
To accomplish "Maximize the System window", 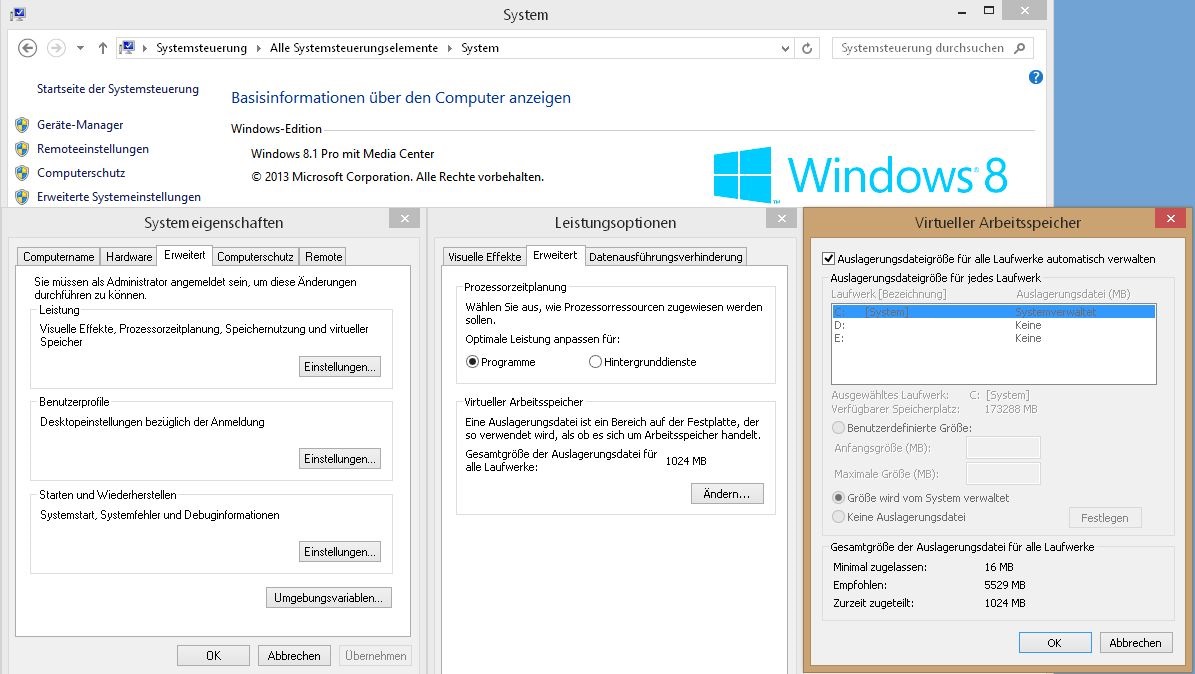I will coord(988,10).
